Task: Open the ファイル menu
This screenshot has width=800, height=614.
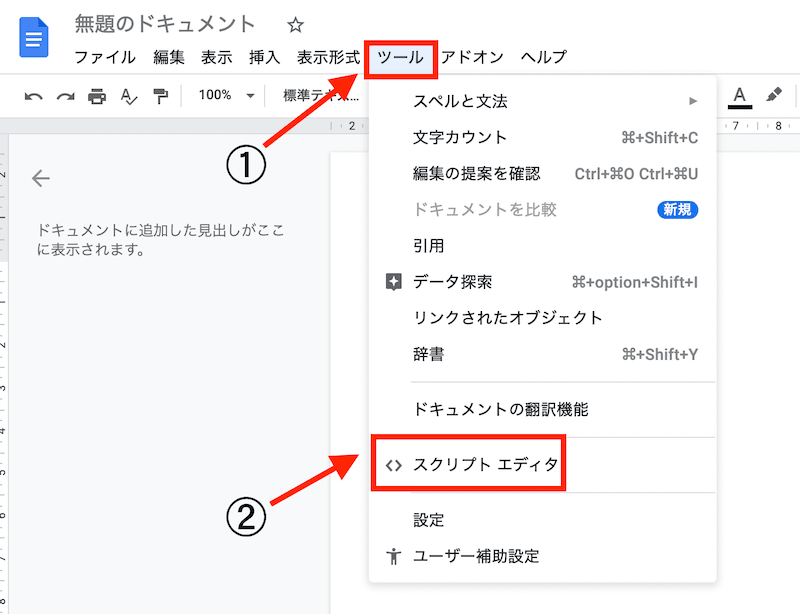Action: [x=104, y=58]
